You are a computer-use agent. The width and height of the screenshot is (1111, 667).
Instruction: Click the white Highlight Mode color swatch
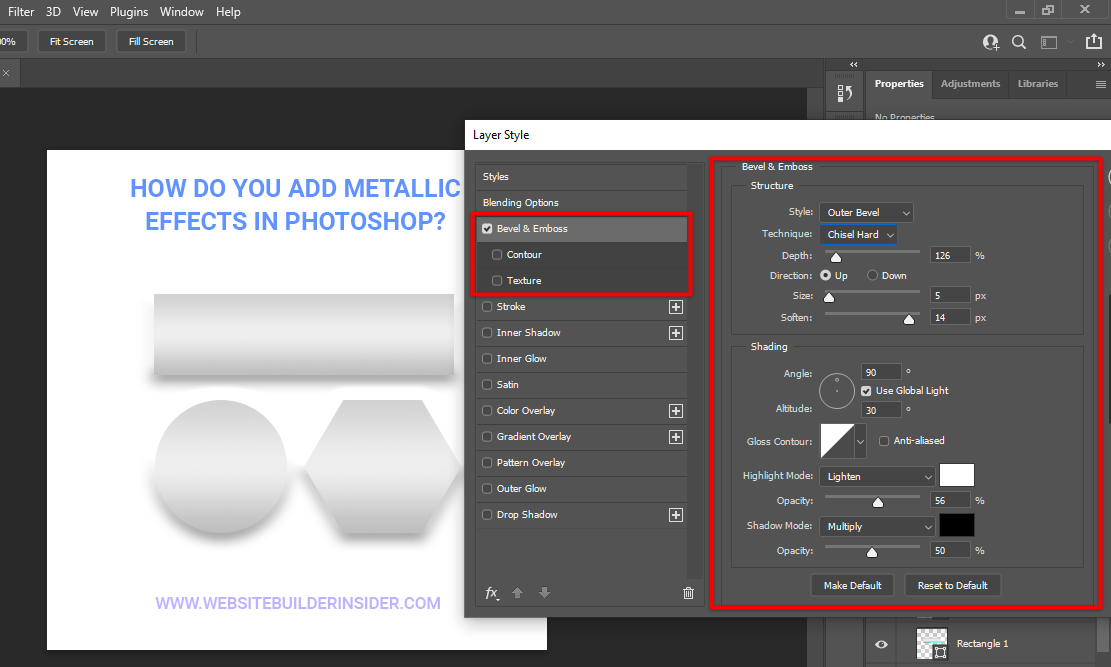[956, 475]
